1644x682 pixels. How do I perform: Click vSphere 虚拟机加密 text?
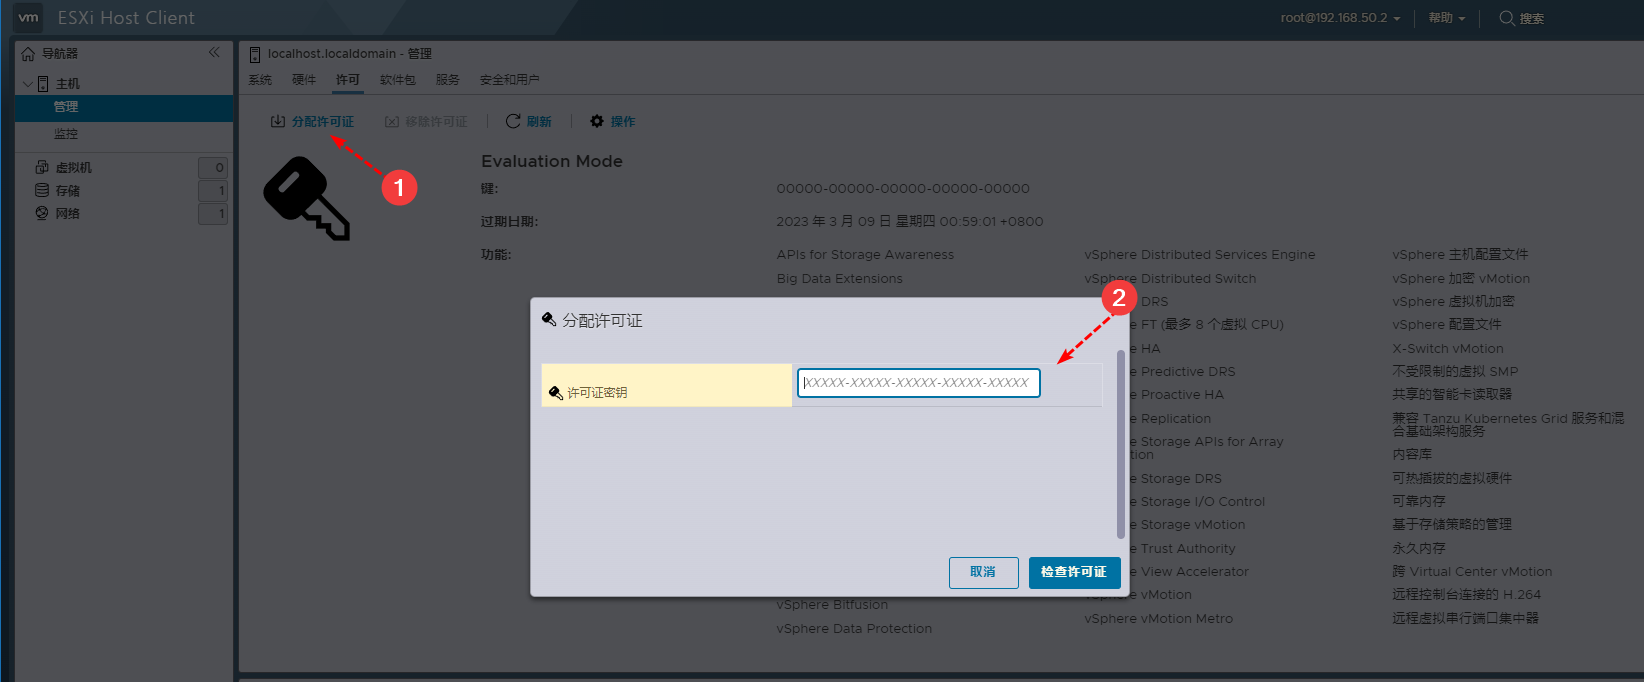(x=1454, y=302)
